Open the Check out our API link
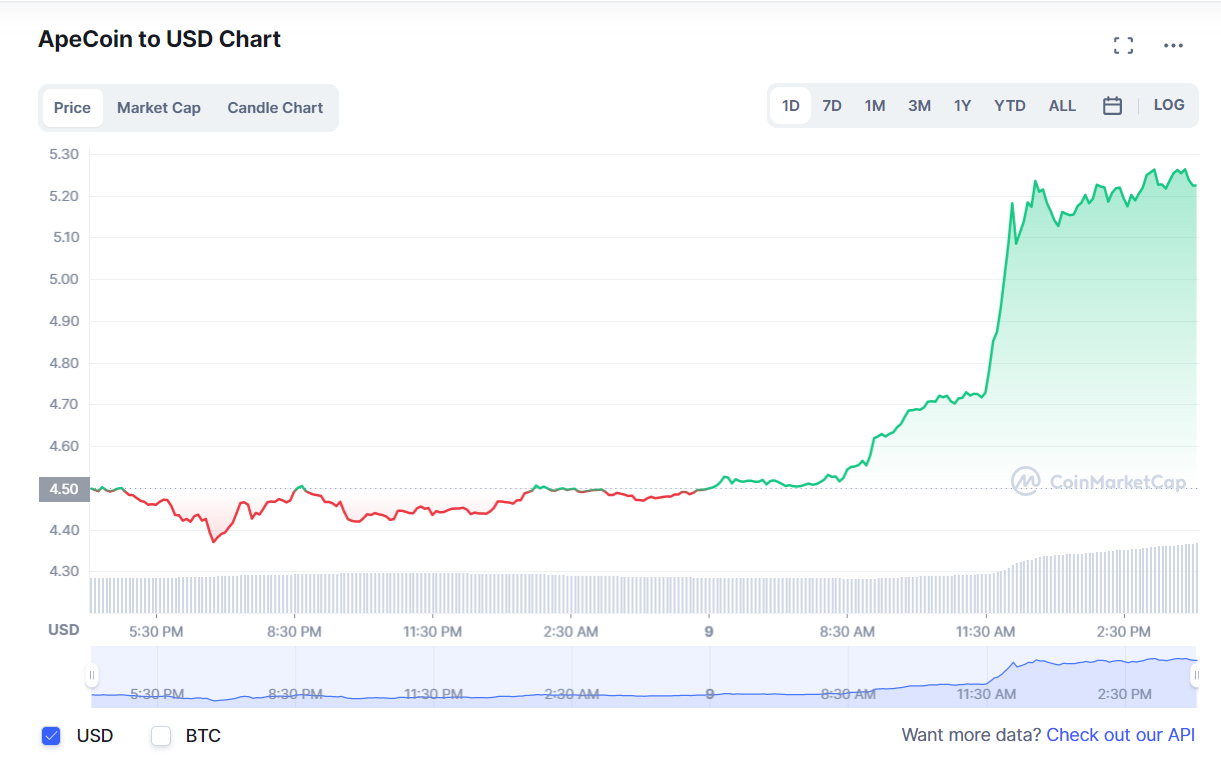The height and width of the screenshot is (762, 1221). pyautogui.click(x=1120, y=735)
